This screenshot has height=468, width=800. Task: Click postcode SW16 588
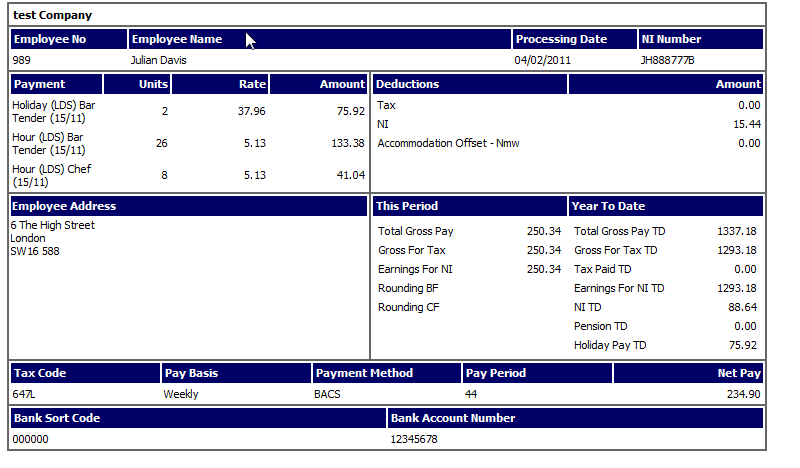[35, 251]
